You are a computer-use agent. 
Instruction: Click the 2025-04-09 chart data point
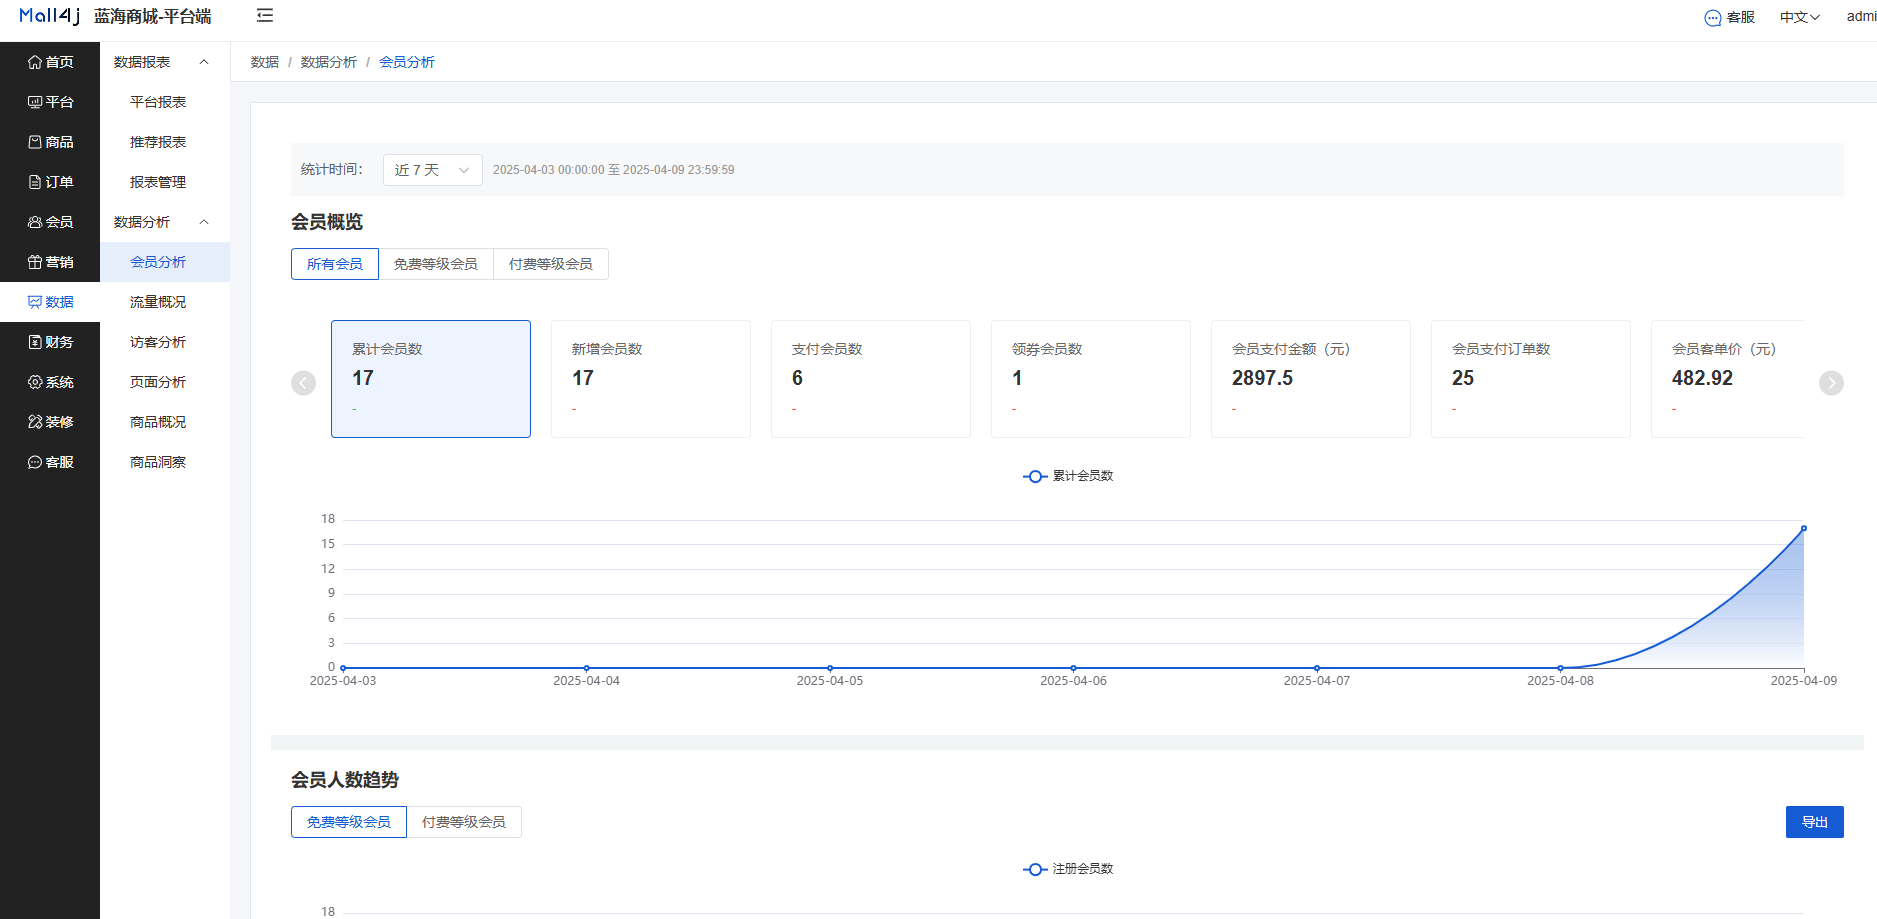[1804, 528]
